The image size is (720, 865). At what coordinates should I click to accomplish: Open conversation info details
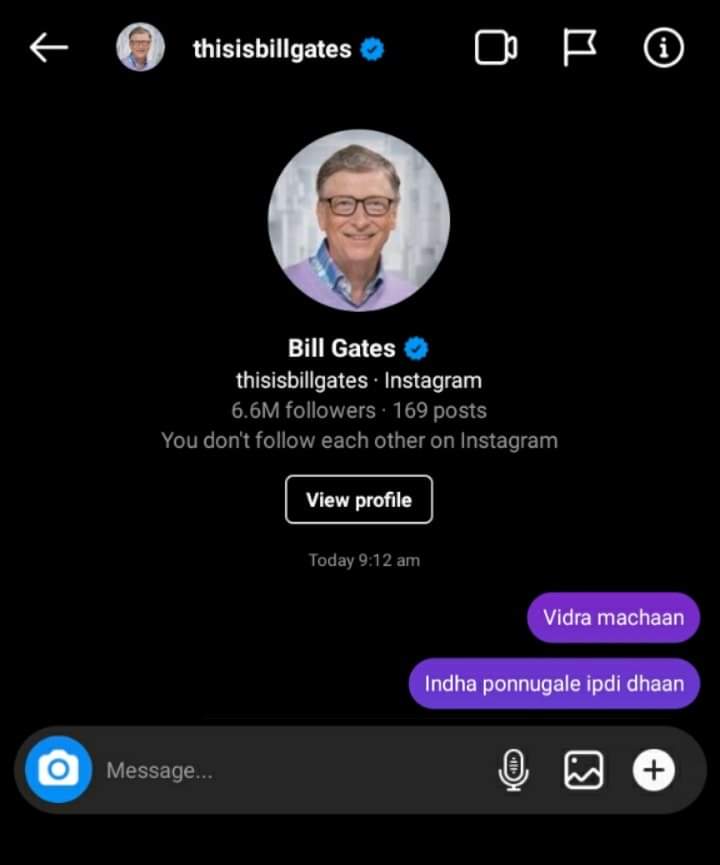click(663, 48)
